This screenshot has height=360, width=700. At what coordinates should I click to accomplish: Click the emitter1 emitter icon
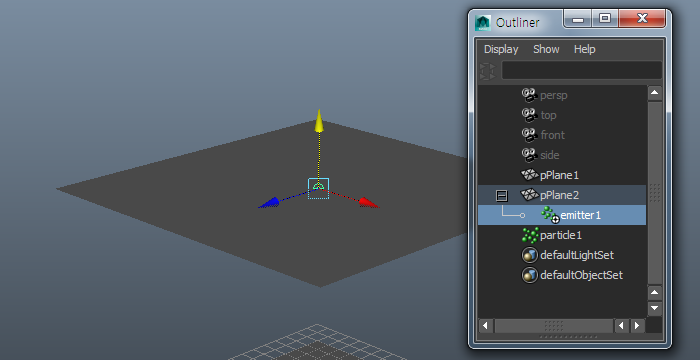tap(550, 215)
